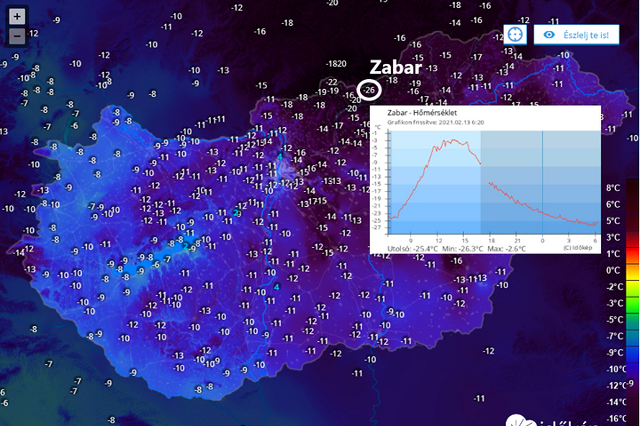Click the Időkép logo at bottom

(x=551, y=421)
